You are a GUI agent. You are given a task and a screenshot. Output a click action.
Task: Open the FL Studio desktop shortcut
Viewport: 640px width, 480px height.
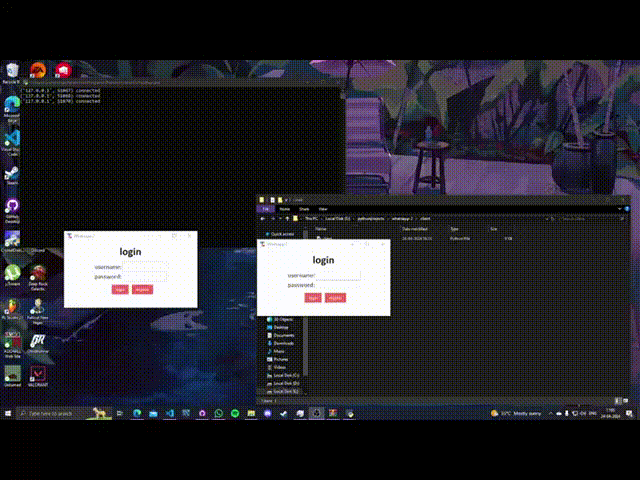coord(12,309)
